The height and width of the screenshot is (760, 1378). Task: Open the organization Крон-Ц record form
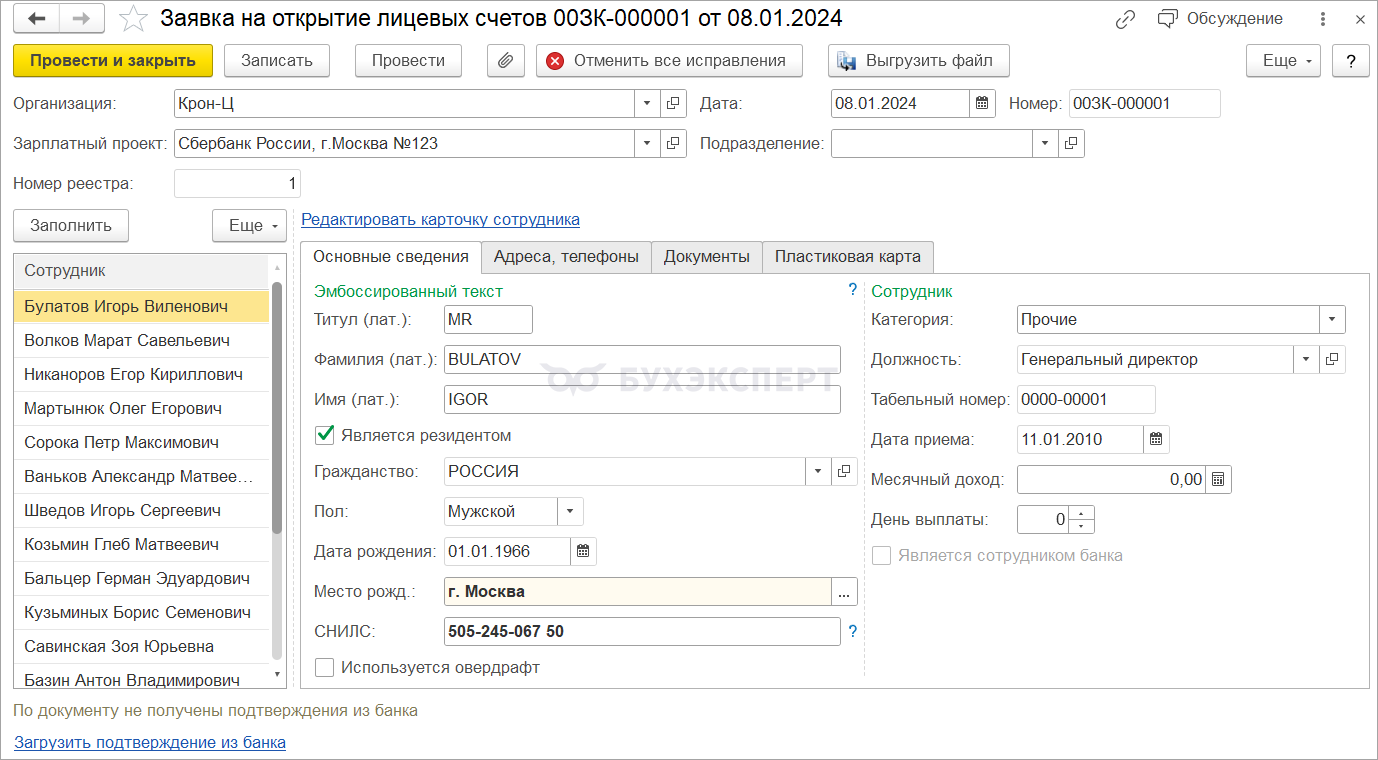coord(673,103)
